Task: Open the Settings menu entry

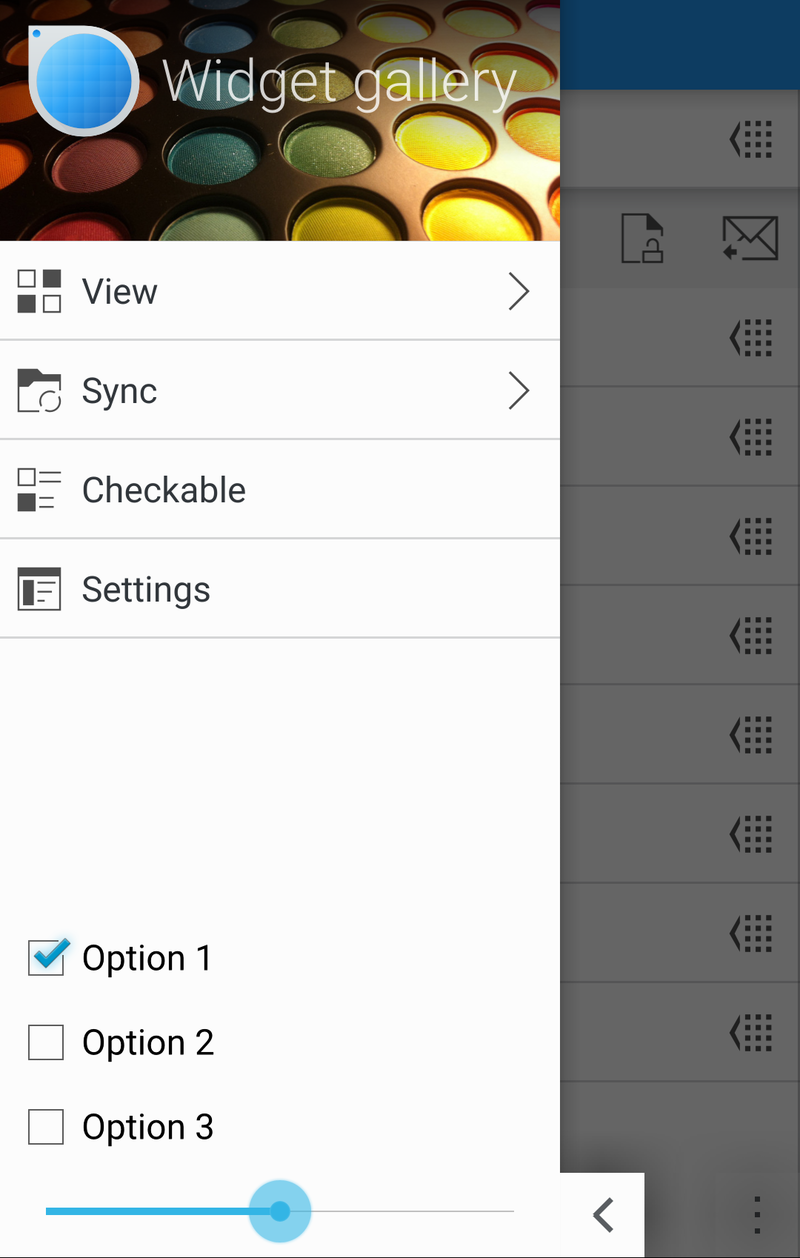Action: coord(146,589)
